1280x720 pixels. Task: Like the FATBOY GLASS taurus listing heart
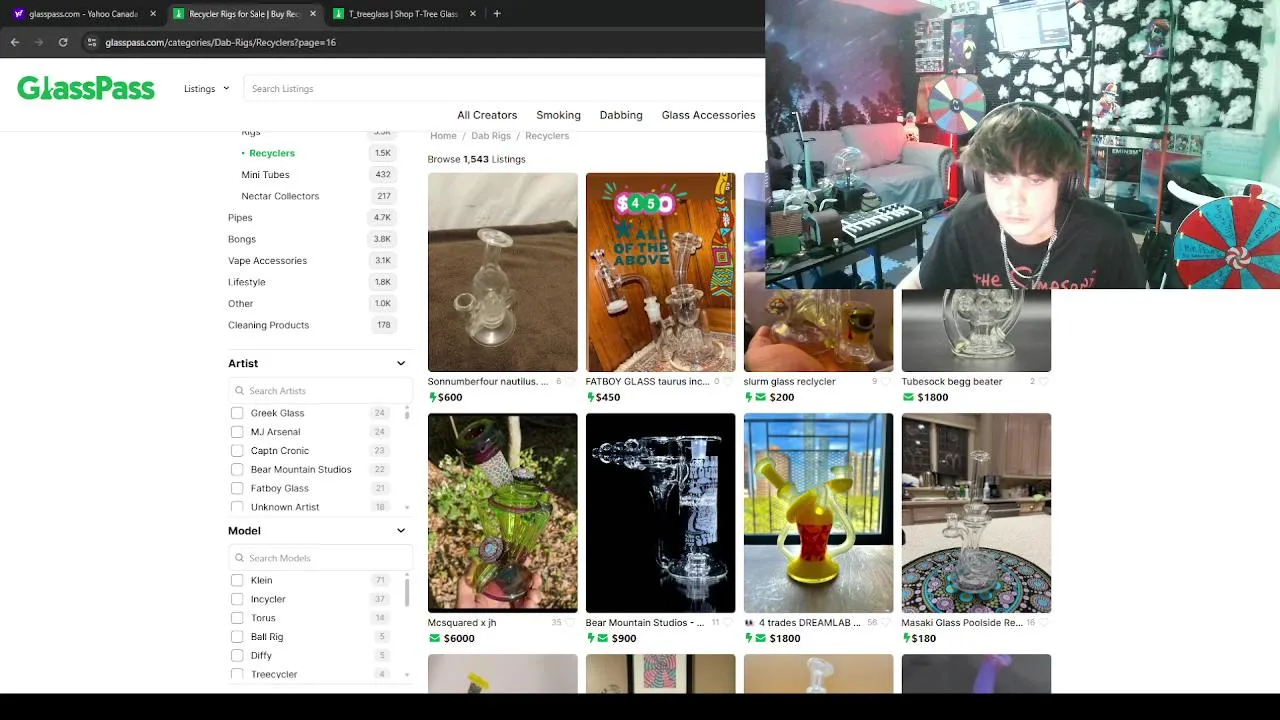coord(729,382)
